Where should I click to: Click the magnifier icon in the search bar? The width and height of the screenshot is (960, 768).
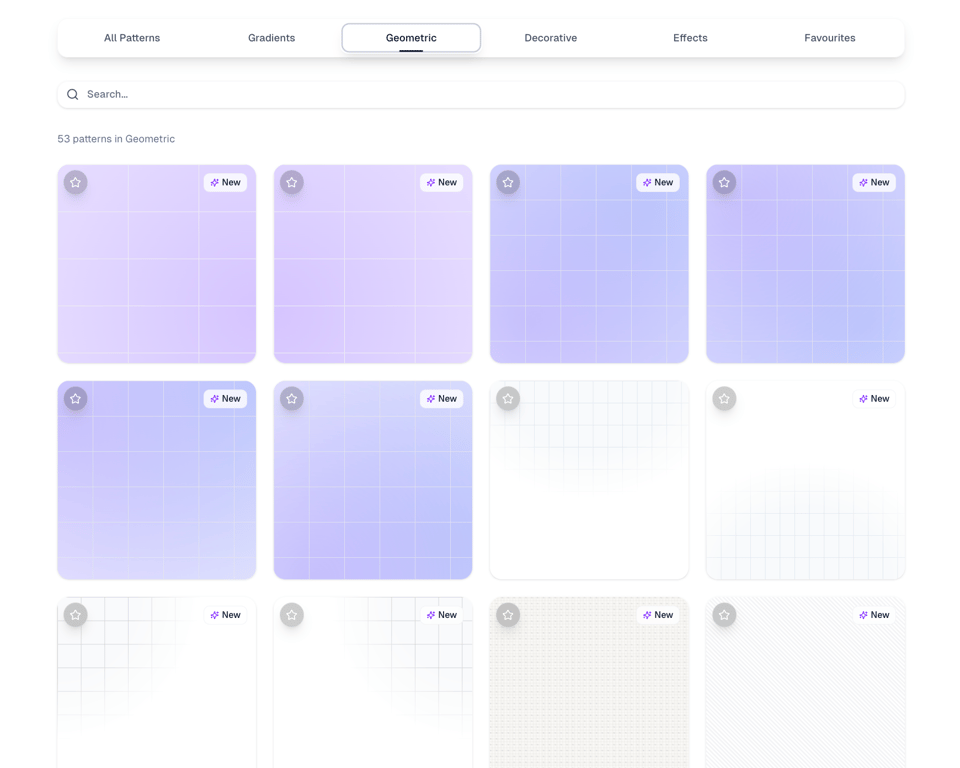[73, 95]
